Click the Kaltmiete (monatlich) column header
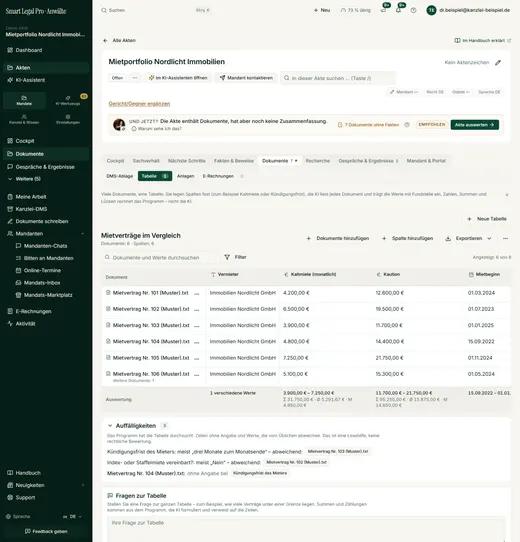 (313, 274)
